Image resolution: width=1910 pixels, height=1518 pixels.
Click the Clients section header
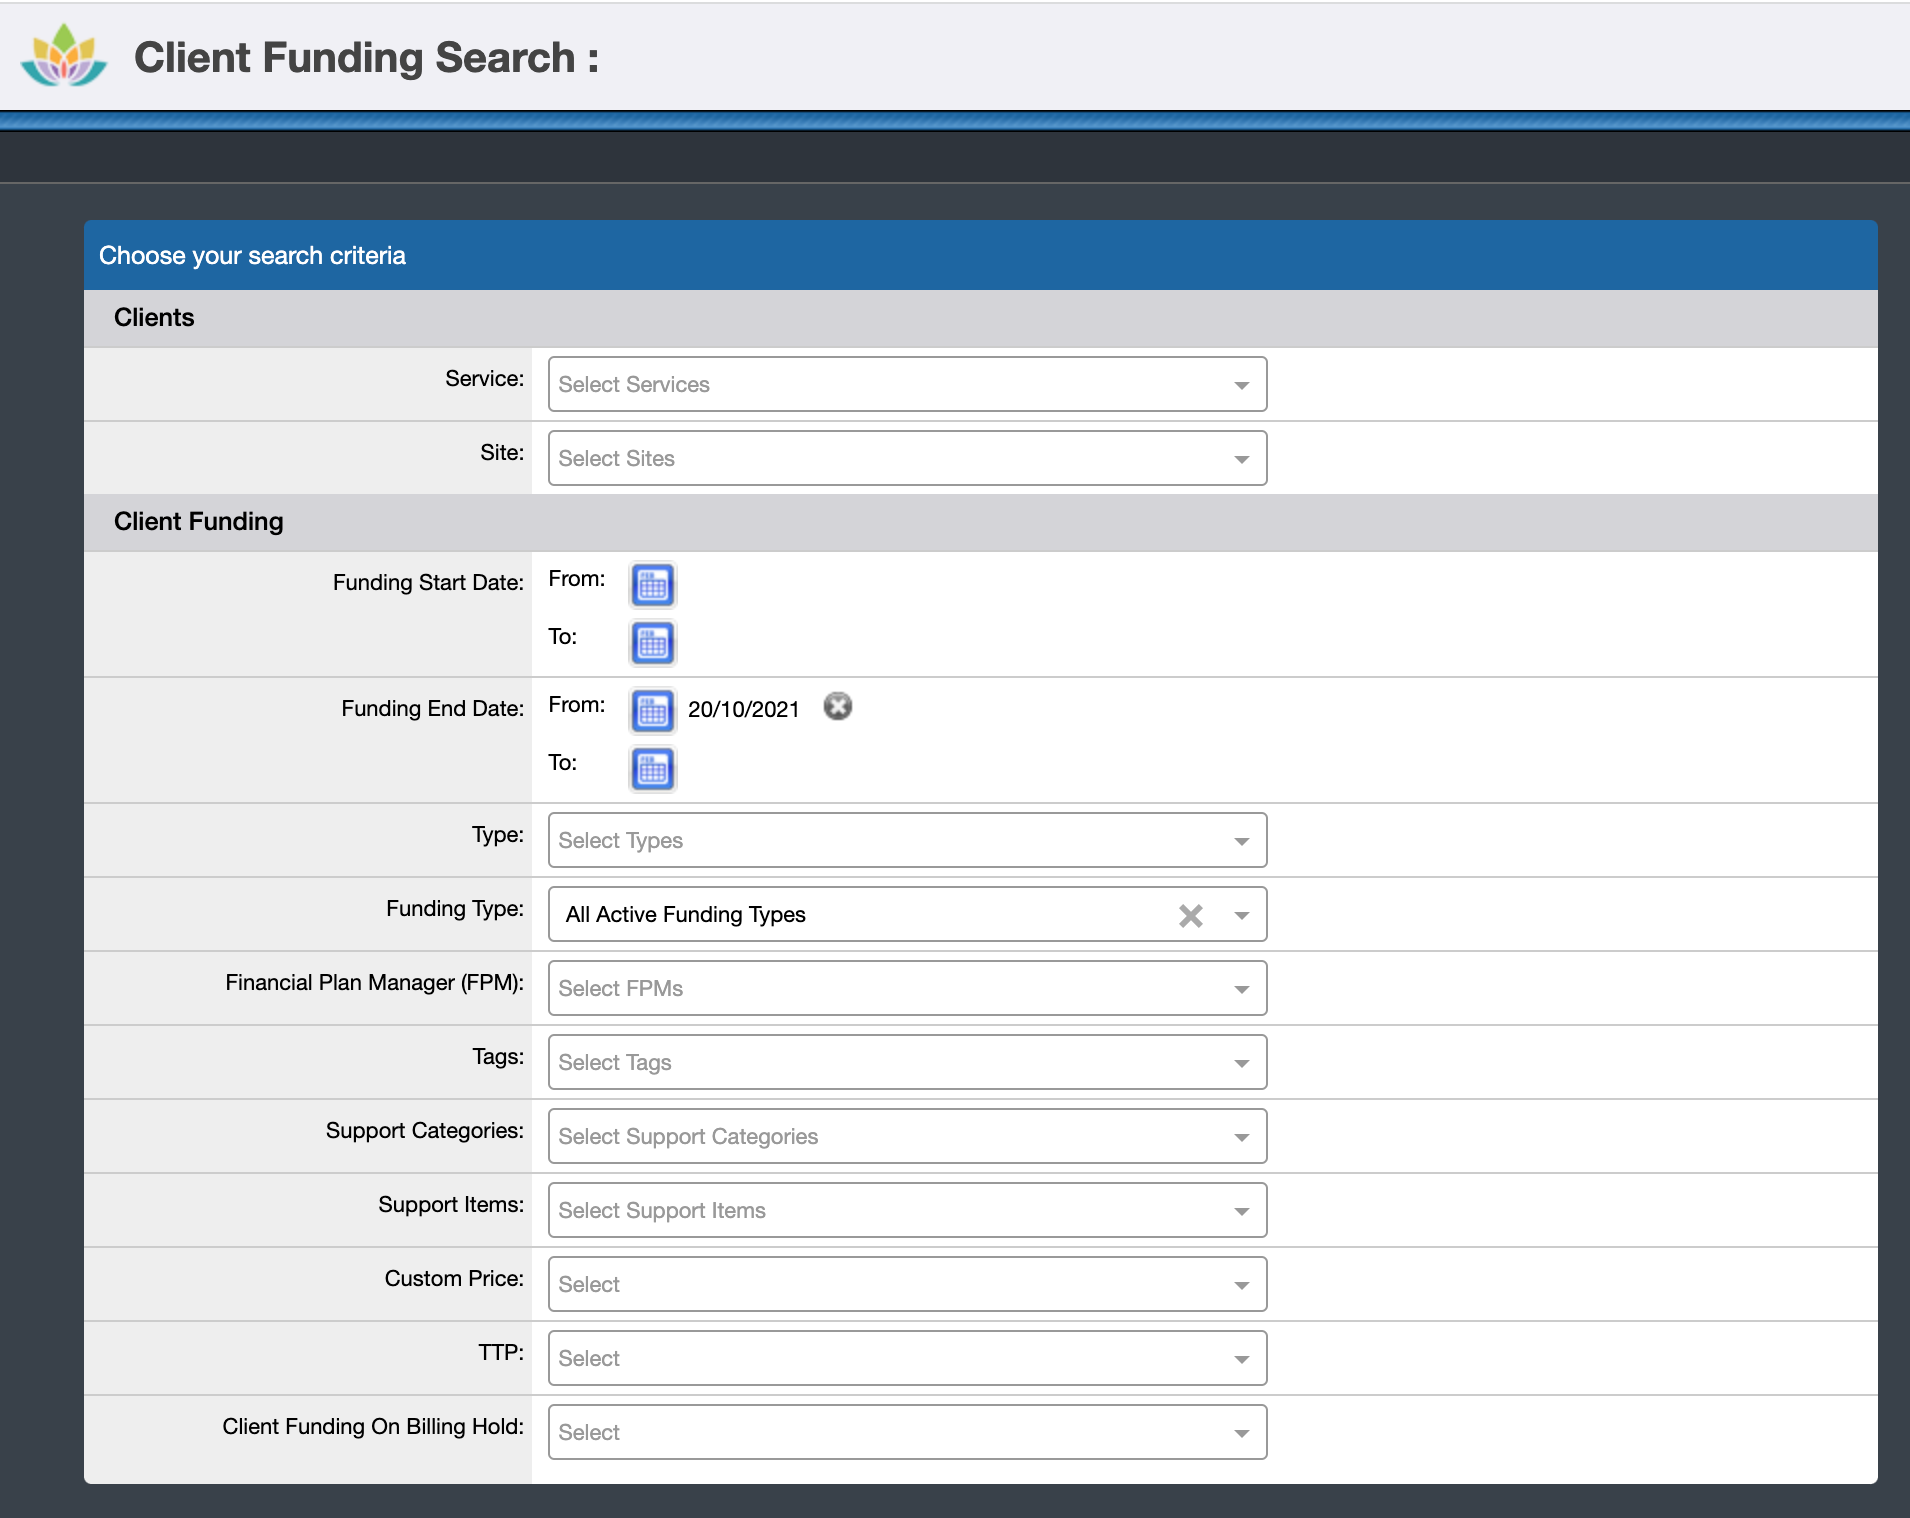click(154, 317)
